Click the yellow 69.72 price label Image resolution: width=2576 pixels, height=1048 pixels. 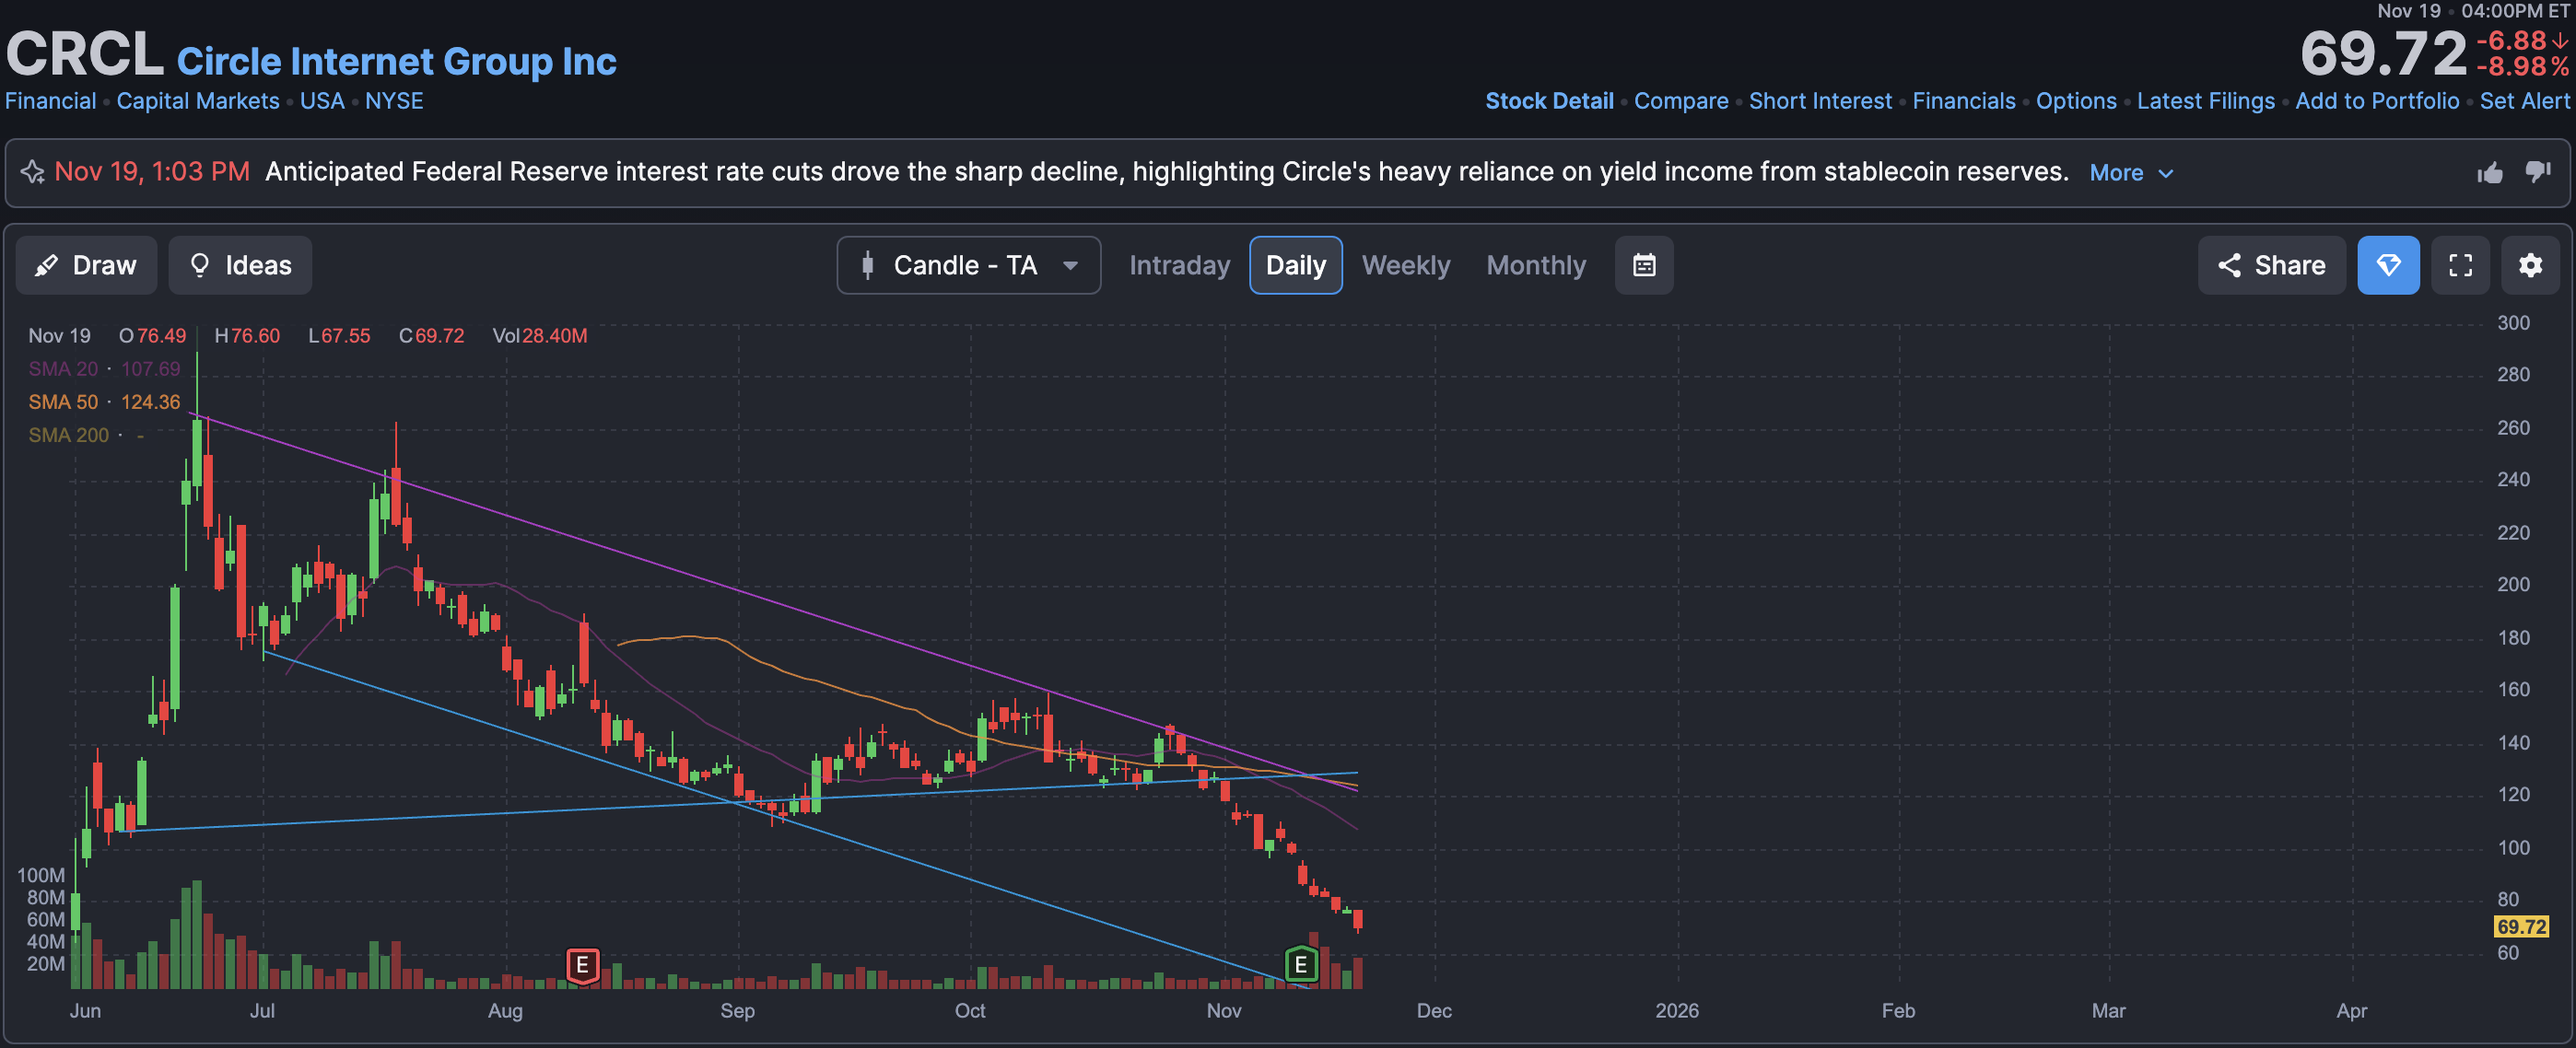[2520, 926]
